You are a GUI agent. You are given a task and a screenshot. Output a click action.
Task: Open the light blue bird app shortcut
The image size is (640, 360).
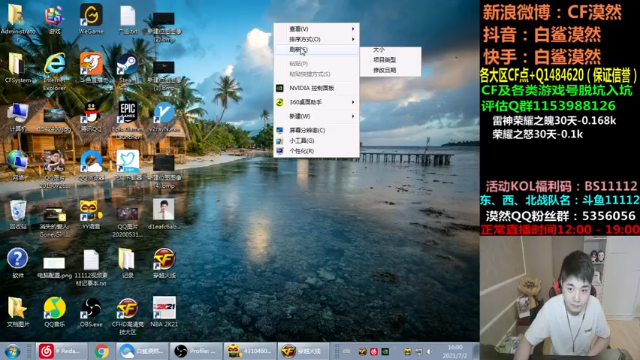[x=128, y=164]
